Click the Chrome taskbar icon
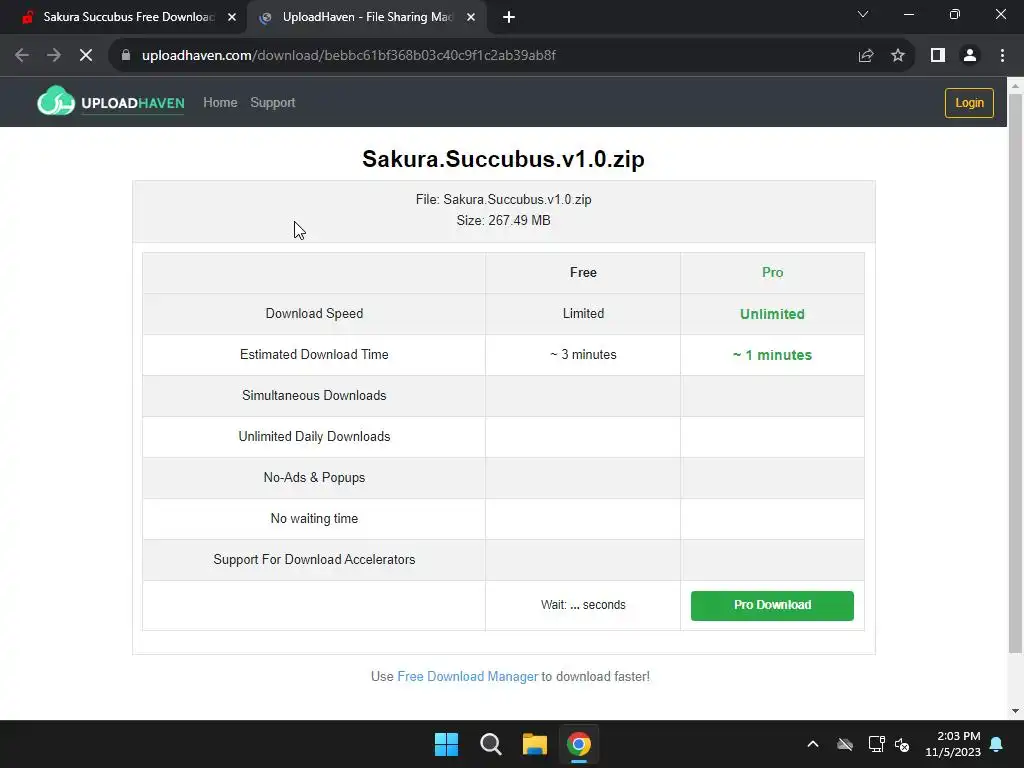This screenshot has width=1024, height=768. pyautogui.click(x=578, y=744)
